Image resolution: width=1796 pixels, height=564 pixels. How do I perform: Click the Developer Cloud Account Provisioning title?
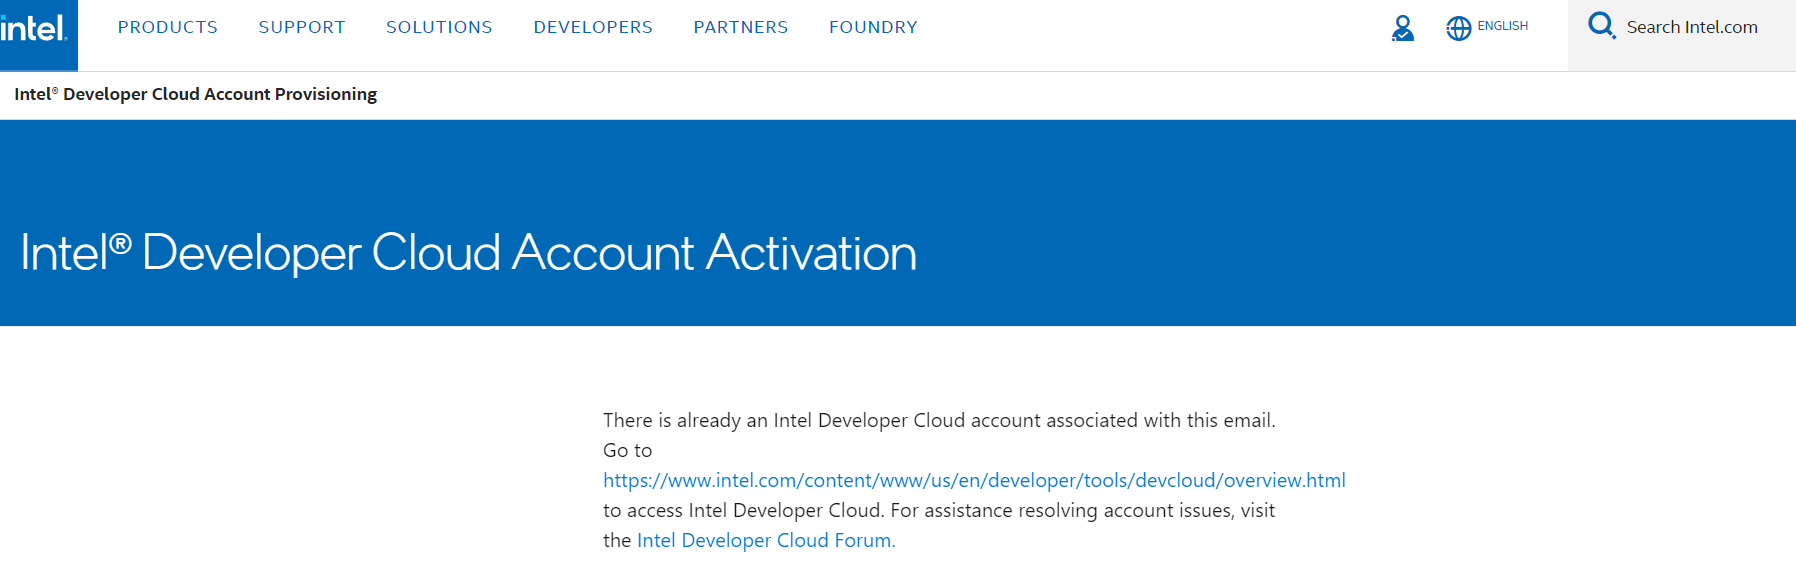(195, 94)
